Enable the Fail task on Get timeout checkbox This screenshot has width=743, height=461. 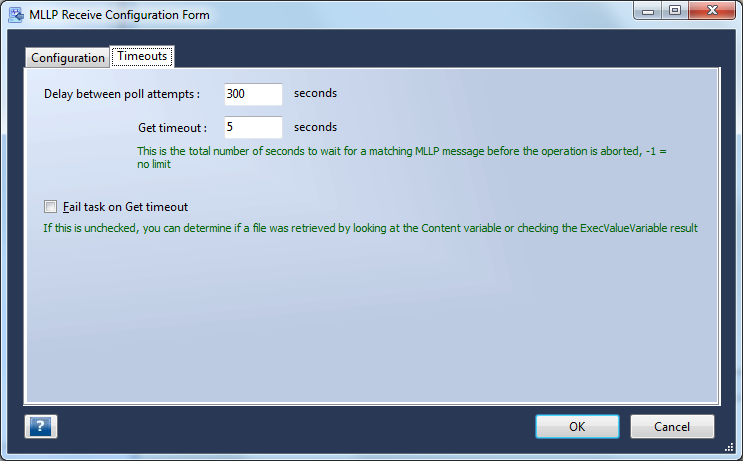(50, 207)
